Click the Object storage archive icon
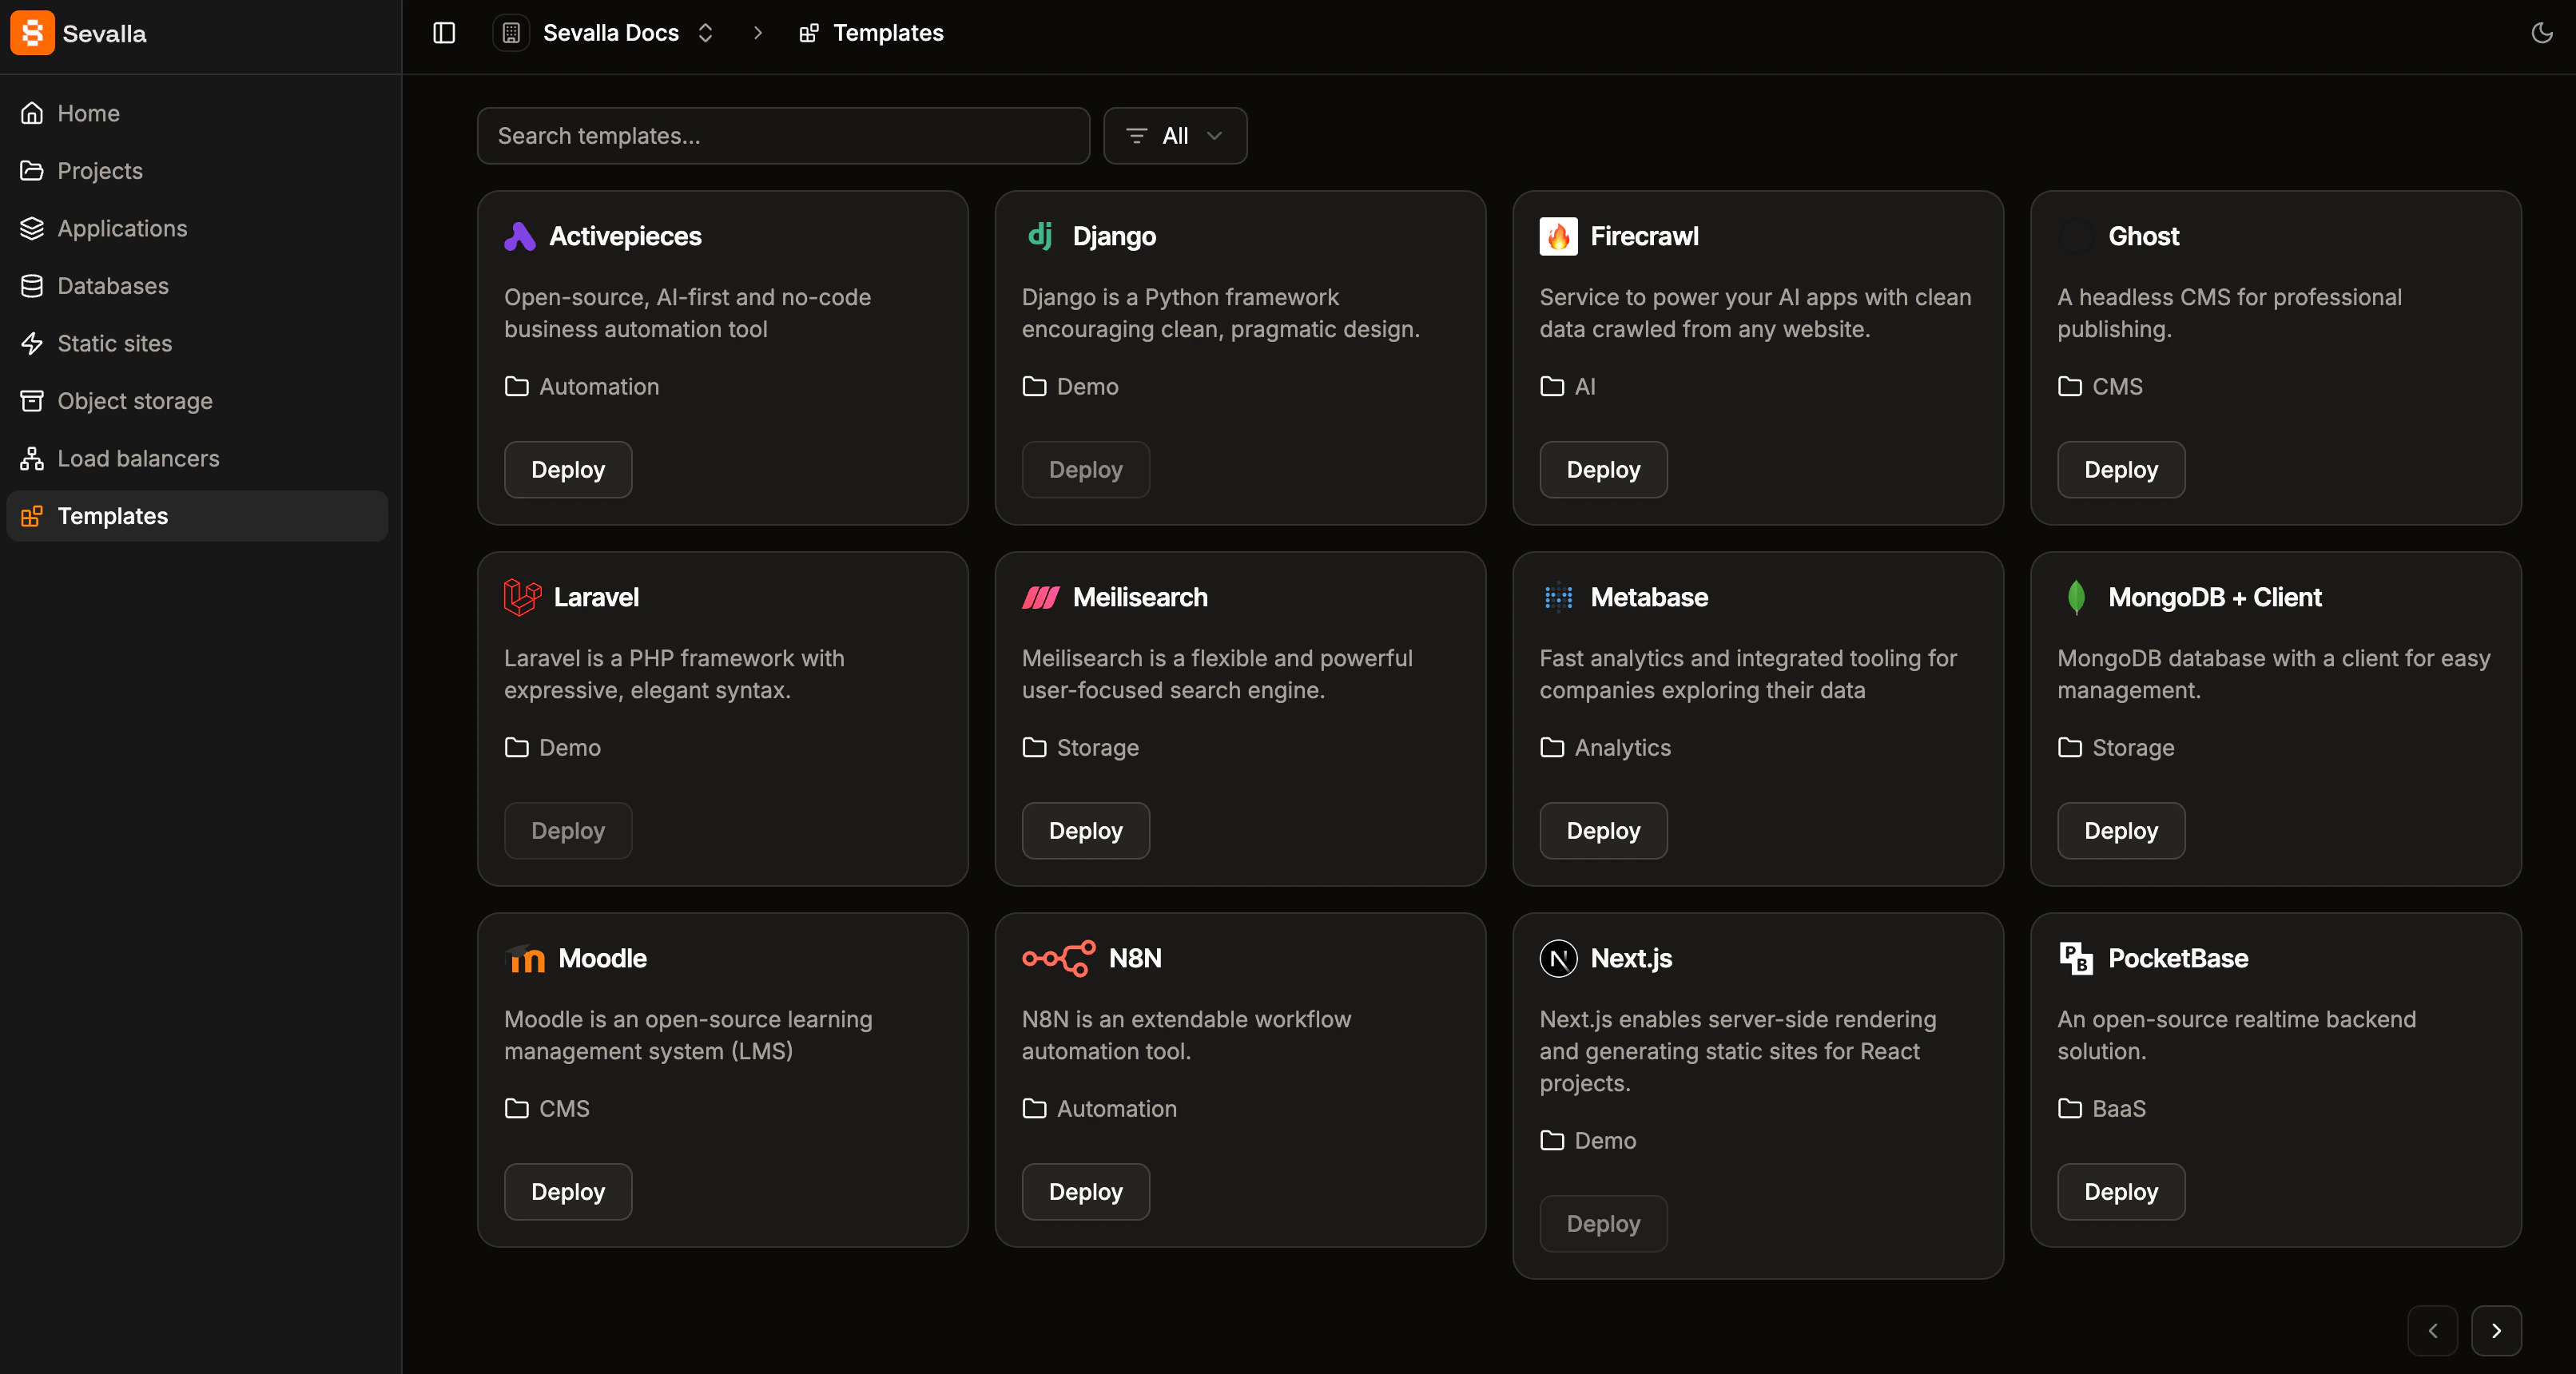This screenshot has height=1374, width=2576. point(32,401)
